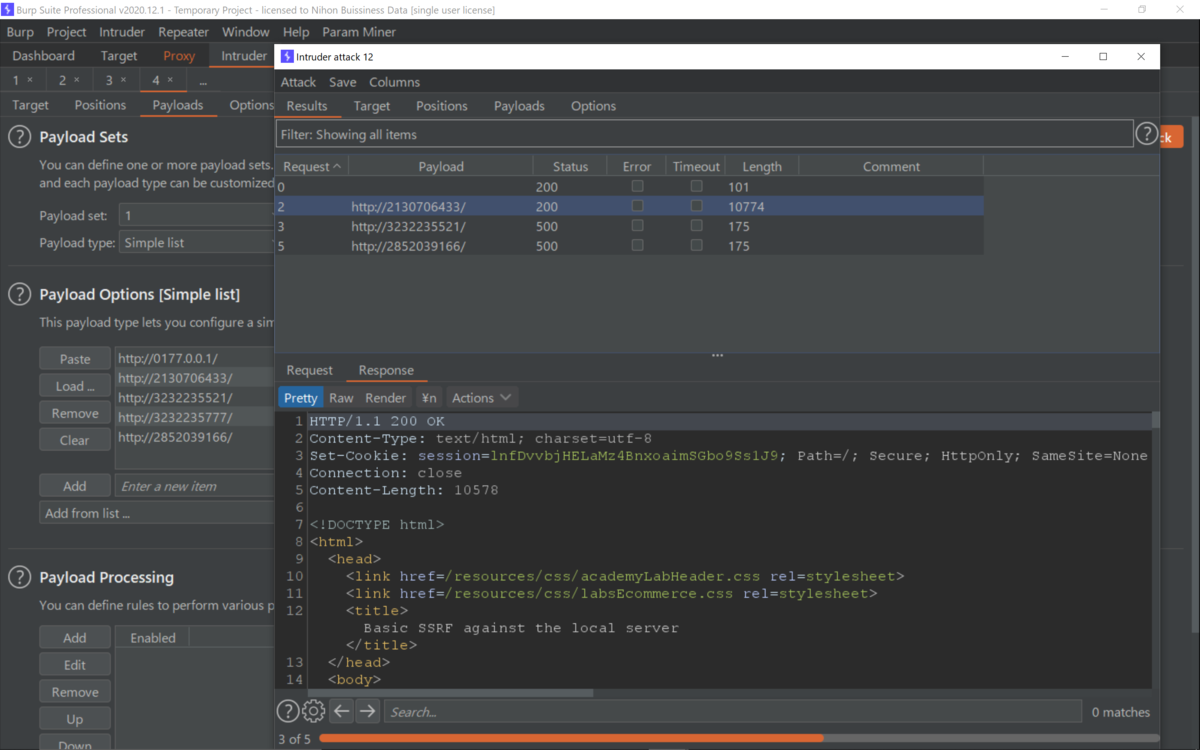Switch to attack window Payloads tab
The image size is (1200, 750).
point(519,106)
